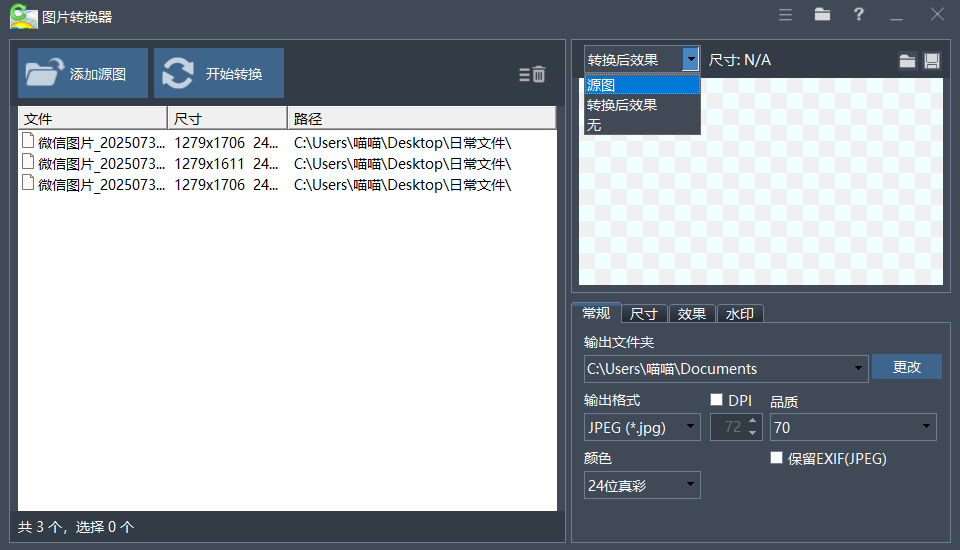Open the output folder path dropdown
Screen dimensions: 960x550
tap(726, 369)
